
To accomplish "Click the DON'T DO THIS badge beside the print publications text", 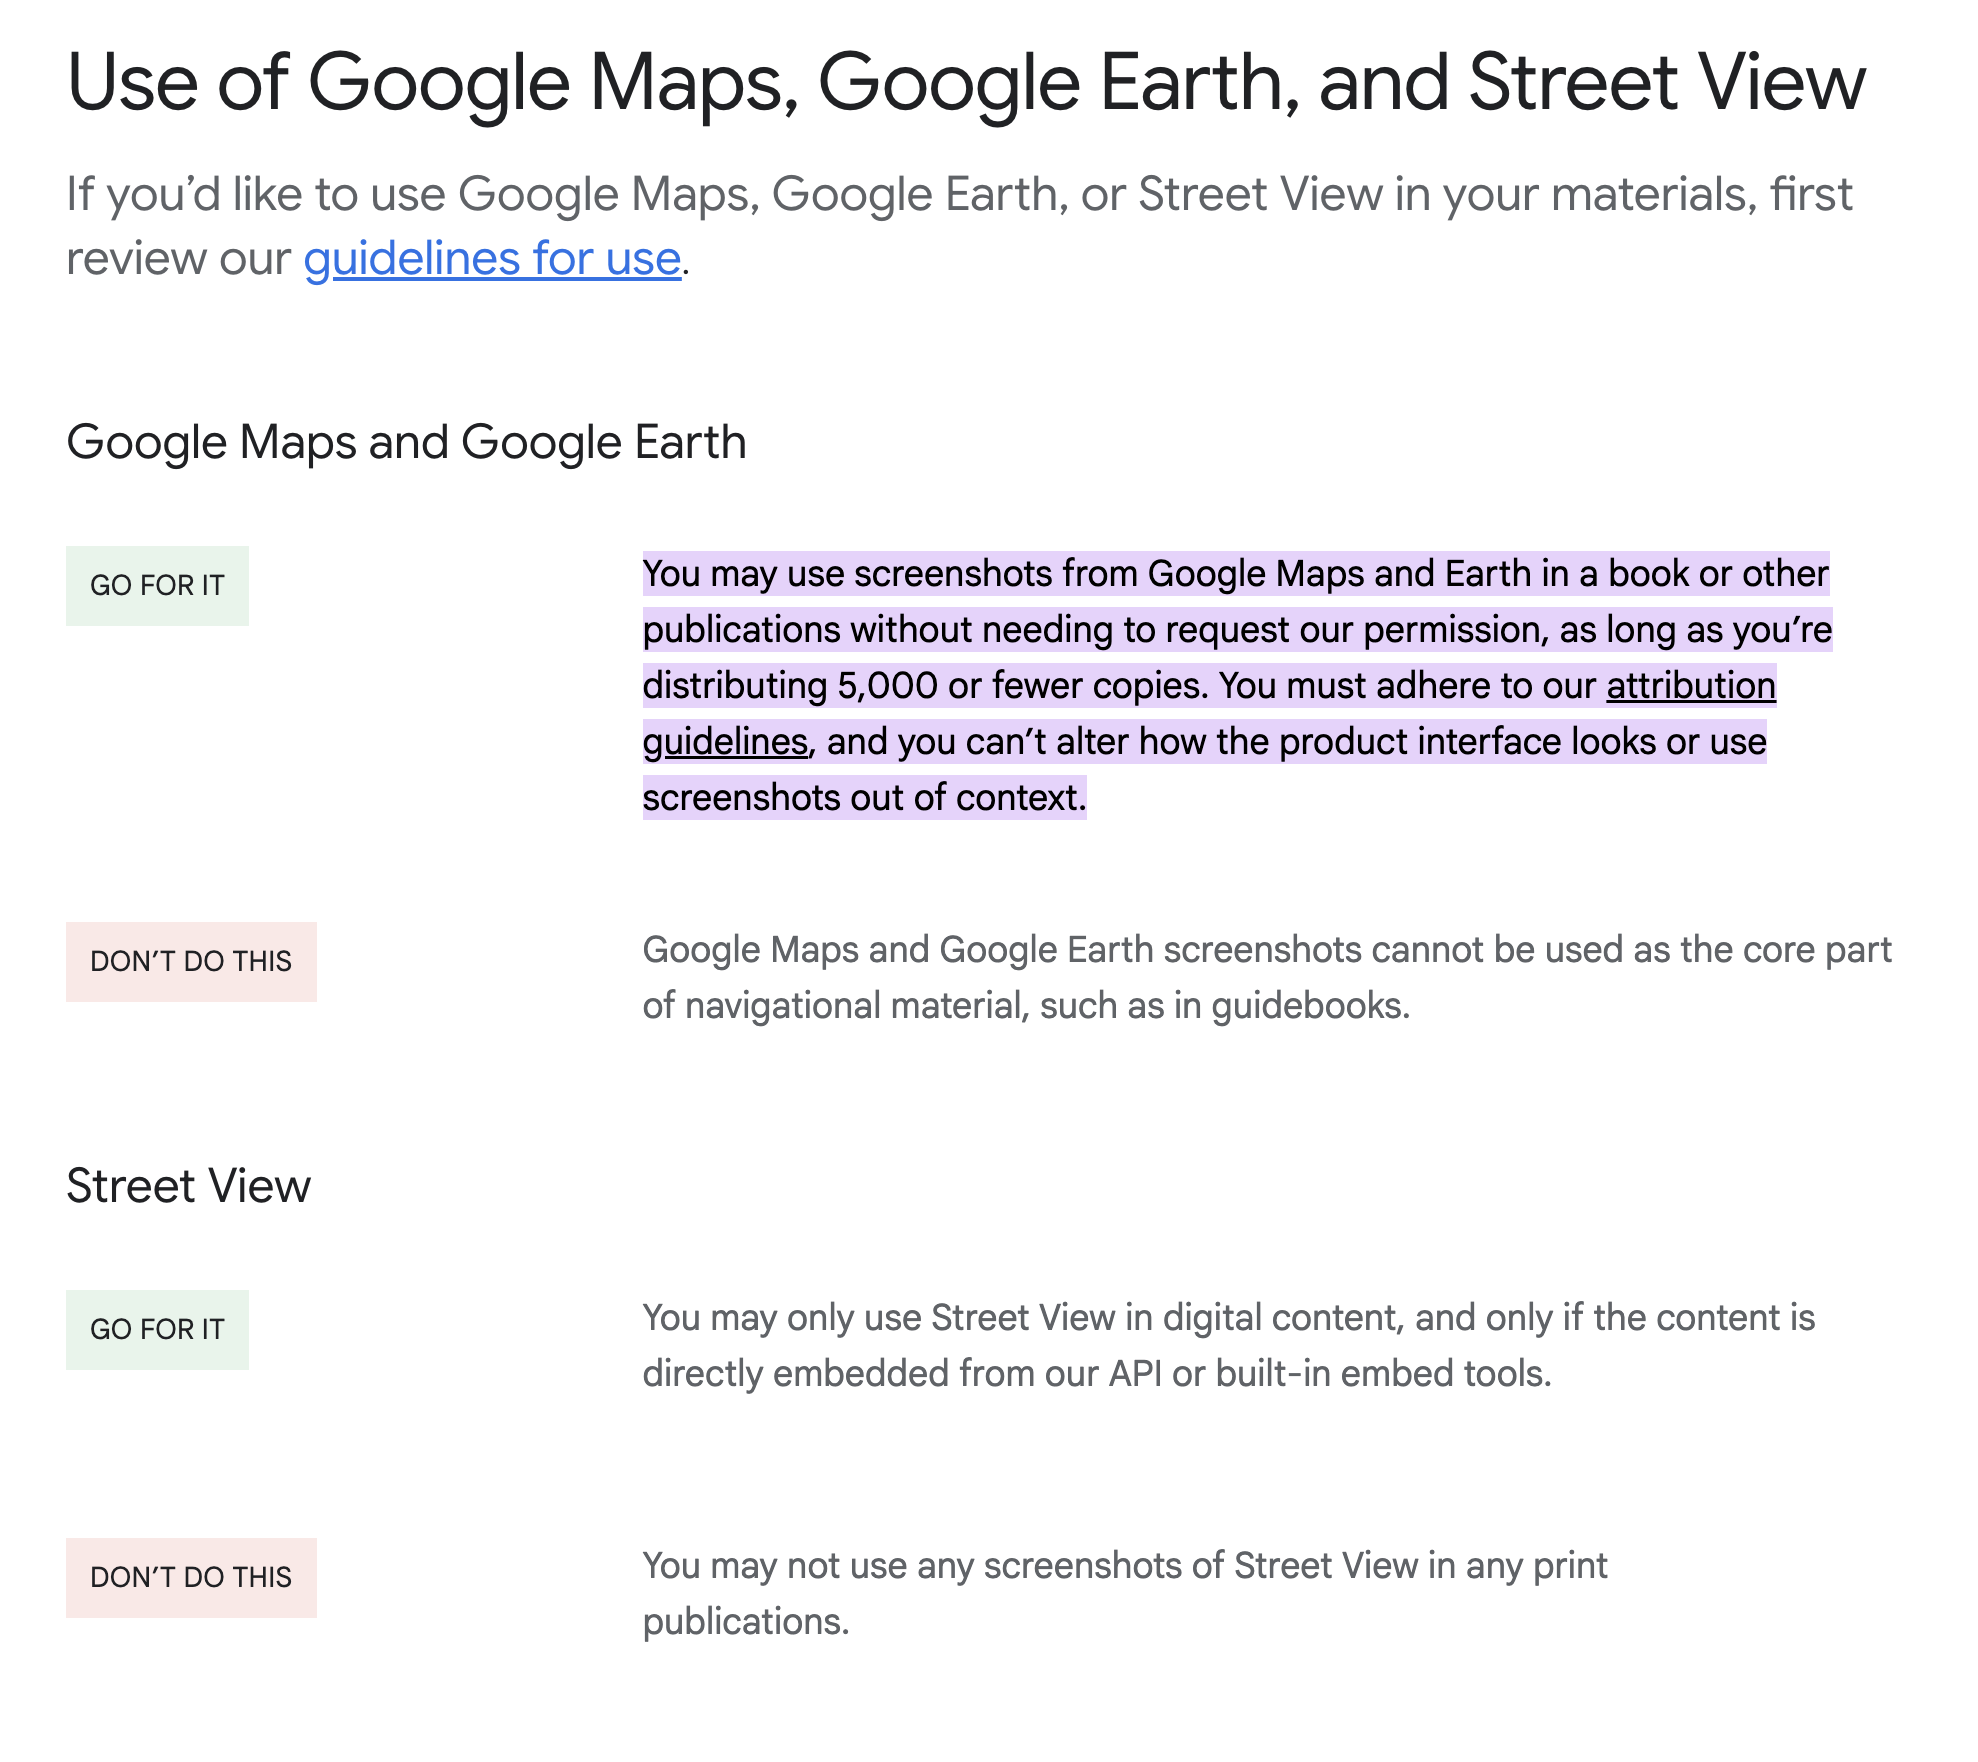I will [191, 1578].
